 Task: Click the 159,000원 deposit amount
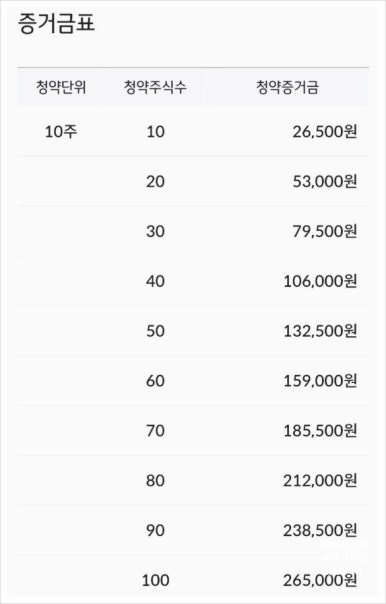320,381
